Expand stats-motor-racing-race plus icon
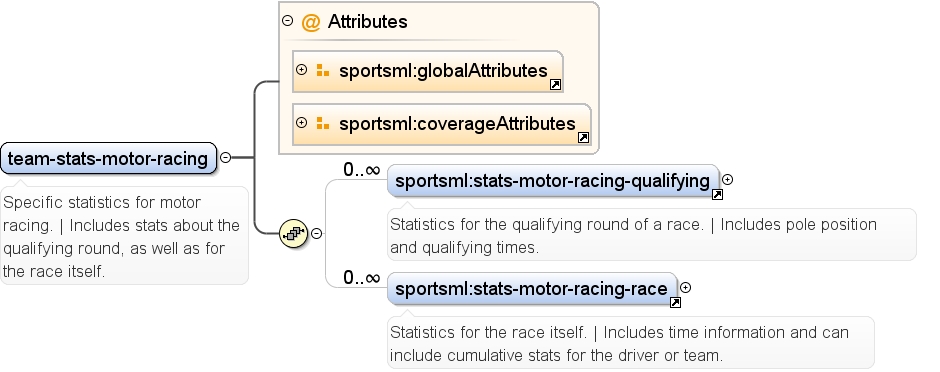940x372 pixels. pos(685,288)
